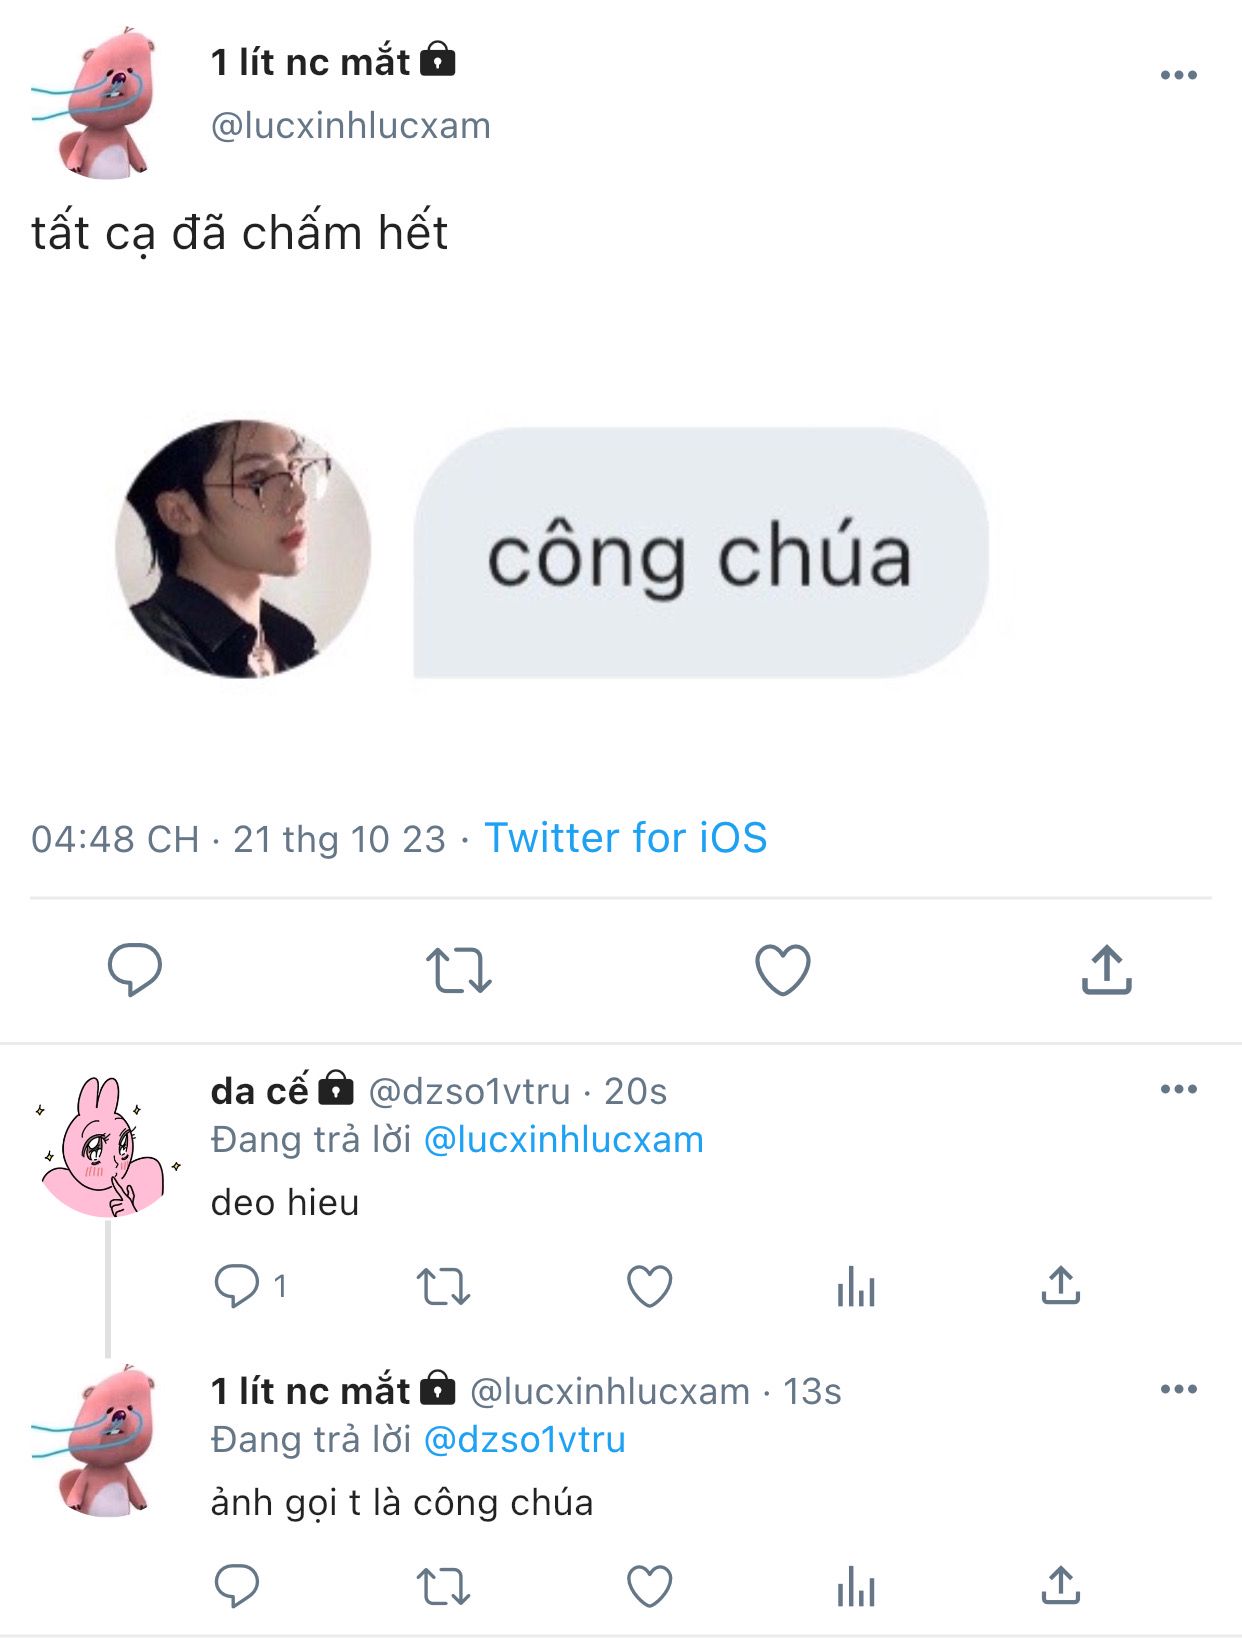Reply to the main tweet

[x=134, y=969]
